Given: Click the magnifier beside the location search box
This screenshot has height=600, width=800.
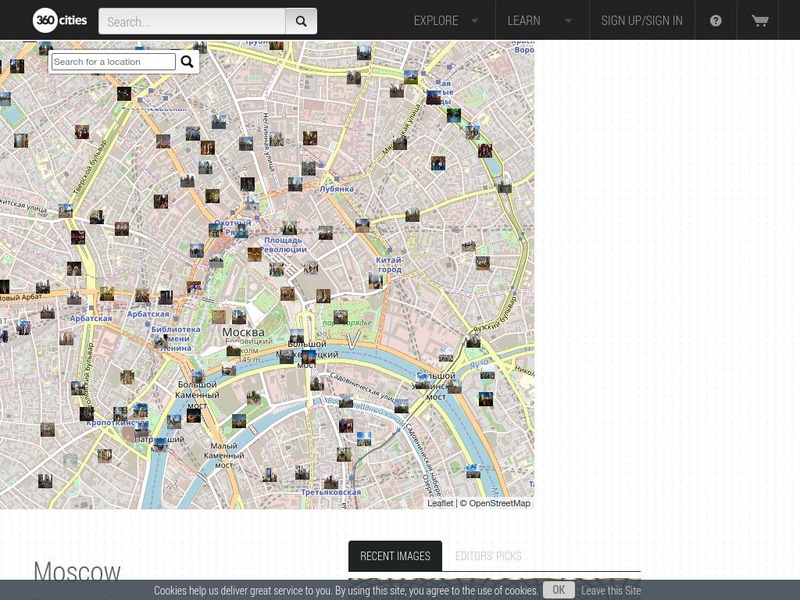Looking at the screenshot, I should tap(187, 61).
